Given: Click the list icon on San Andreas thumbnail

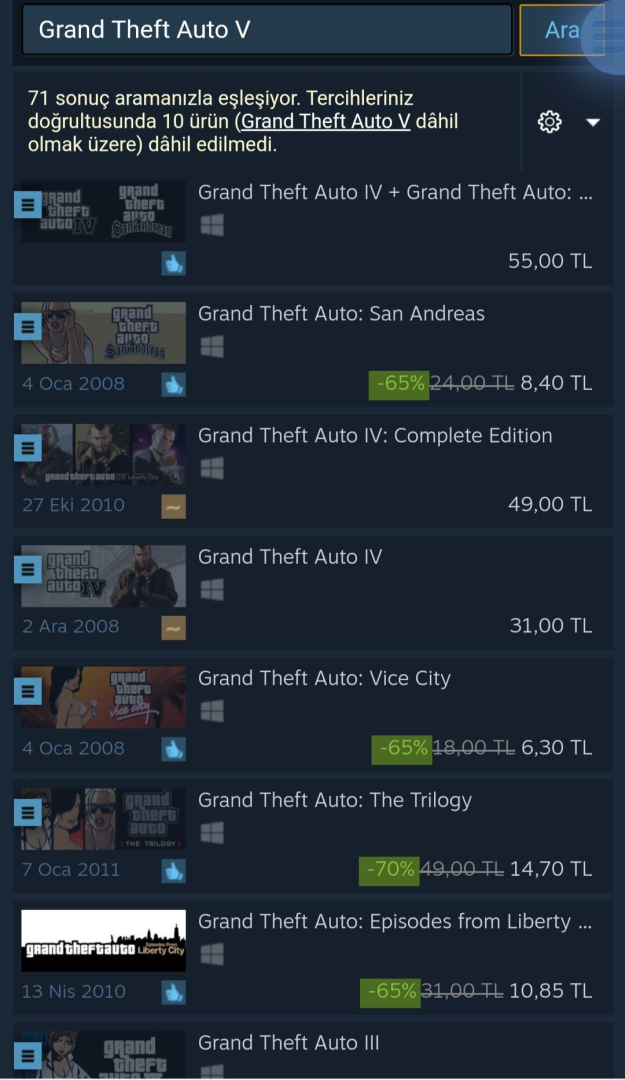Looking at the screenshot, I should pos(28,326).
